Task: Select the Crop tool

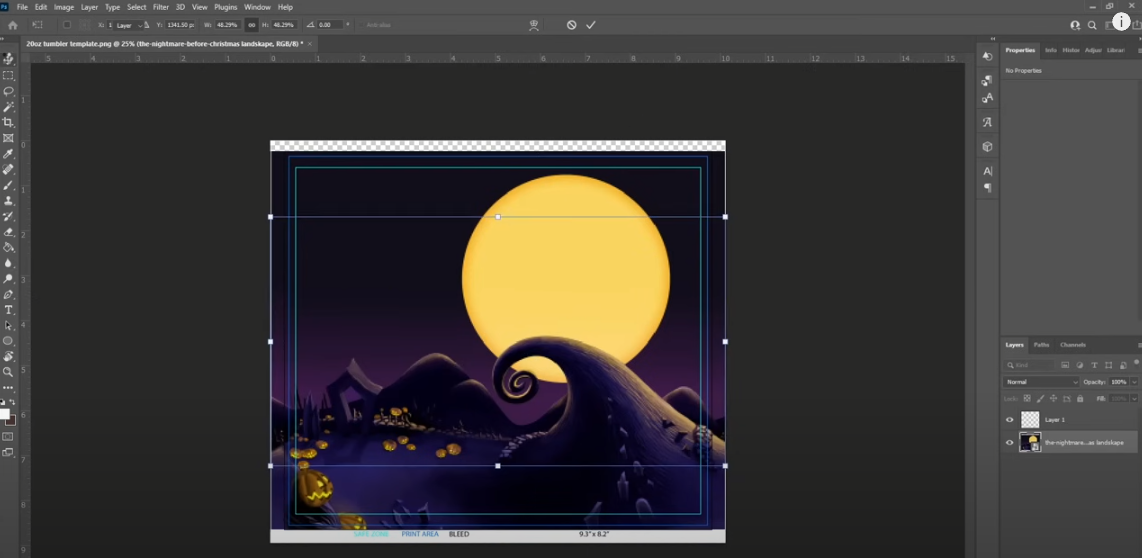Action: 9,122
